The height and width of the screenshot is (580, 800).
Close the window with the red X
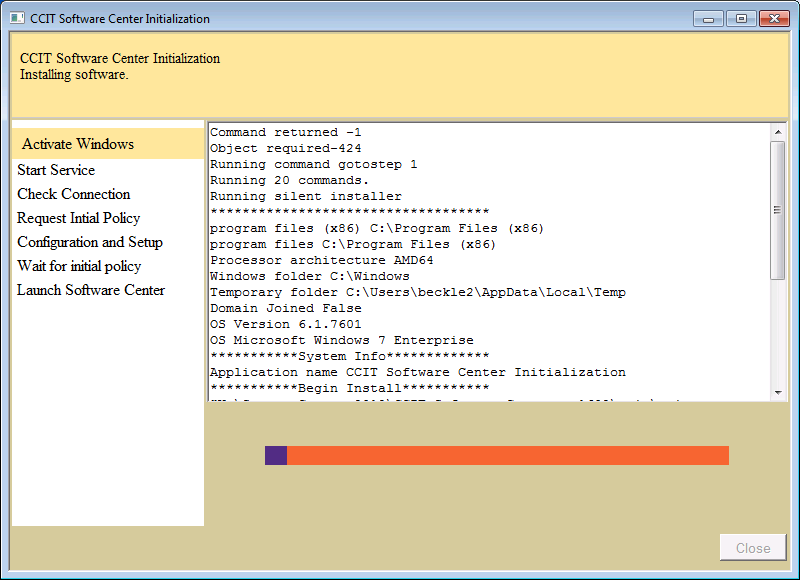pos(774,19)
